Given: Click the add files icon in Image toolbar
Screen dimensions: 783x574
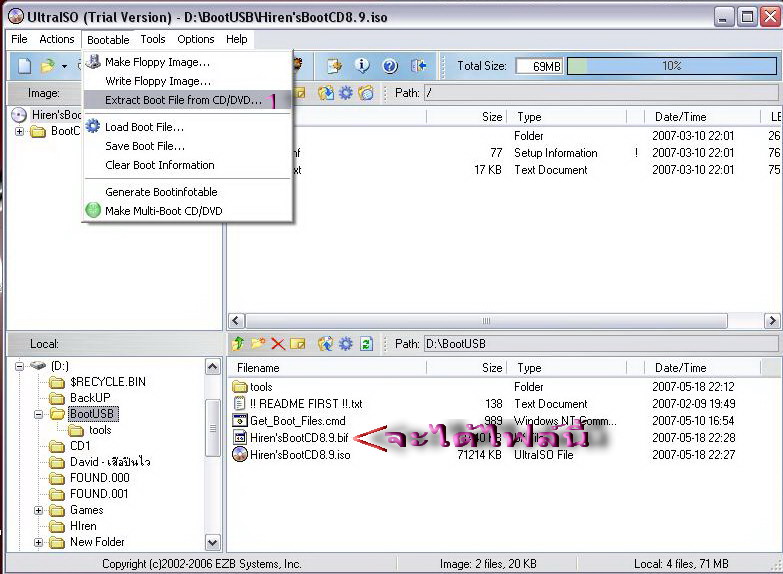Looking at the screenshot, I should [x=326, y=93].
